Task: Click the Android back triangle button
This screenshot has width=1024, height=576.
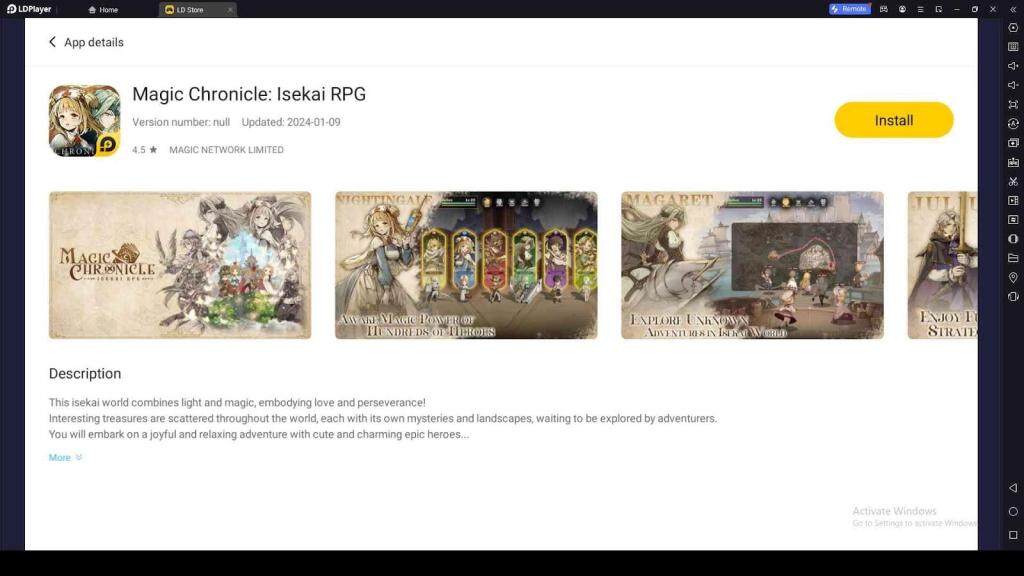Action: tap(1013, 488)
